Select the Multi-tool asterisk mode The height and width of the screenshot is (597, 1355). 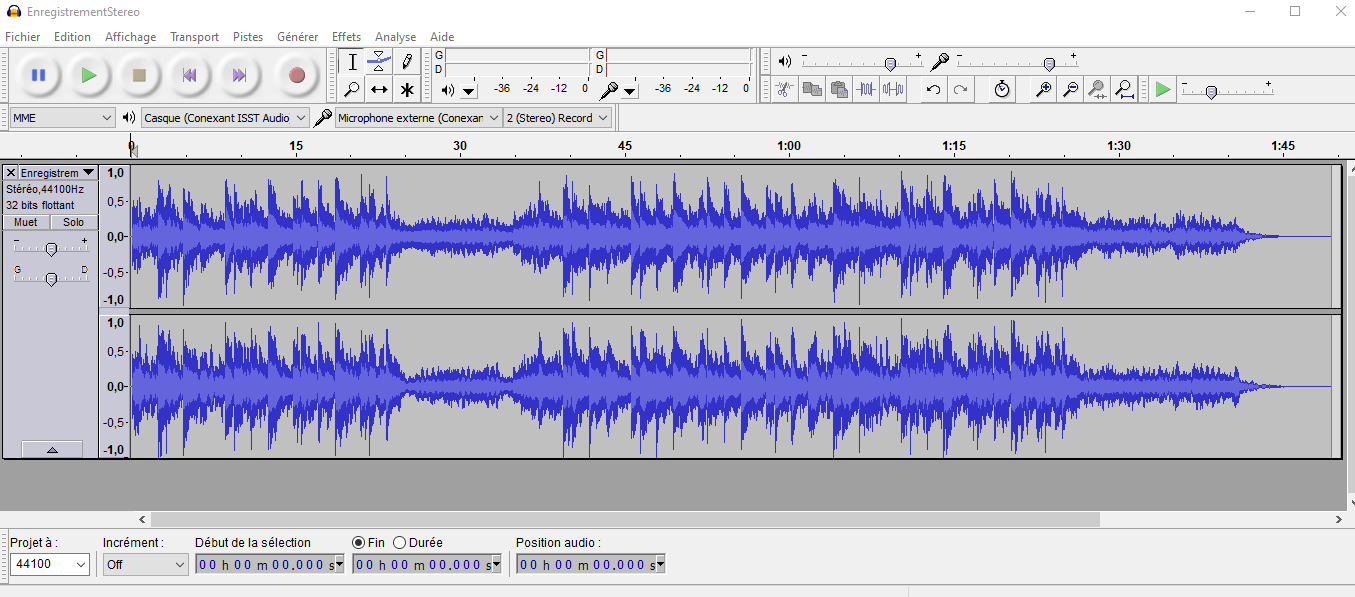[406, 90]
